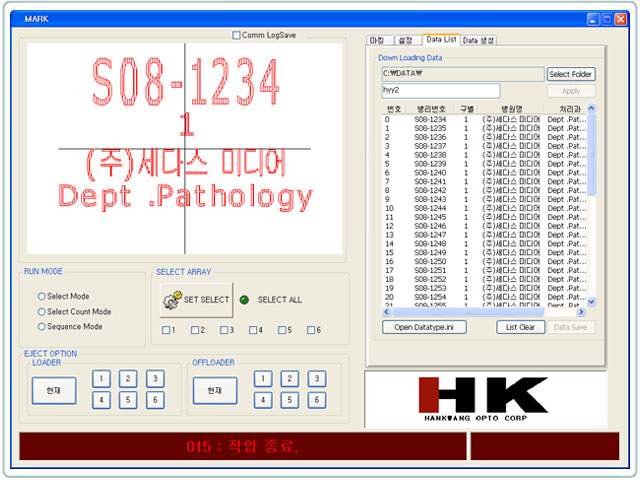
Task: Click the folder path field C:\DATA\
Action: click(463, 74)
